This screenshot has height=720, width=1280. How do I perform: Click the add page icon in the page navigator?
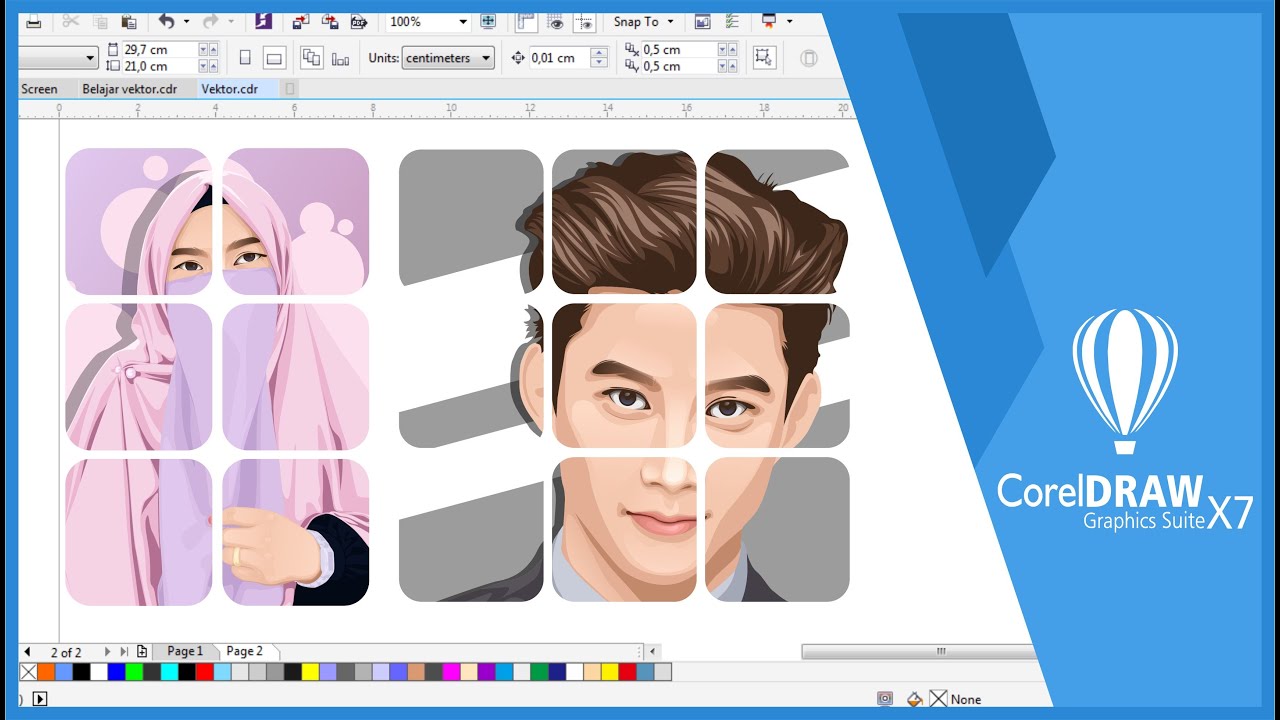[142, 651]
